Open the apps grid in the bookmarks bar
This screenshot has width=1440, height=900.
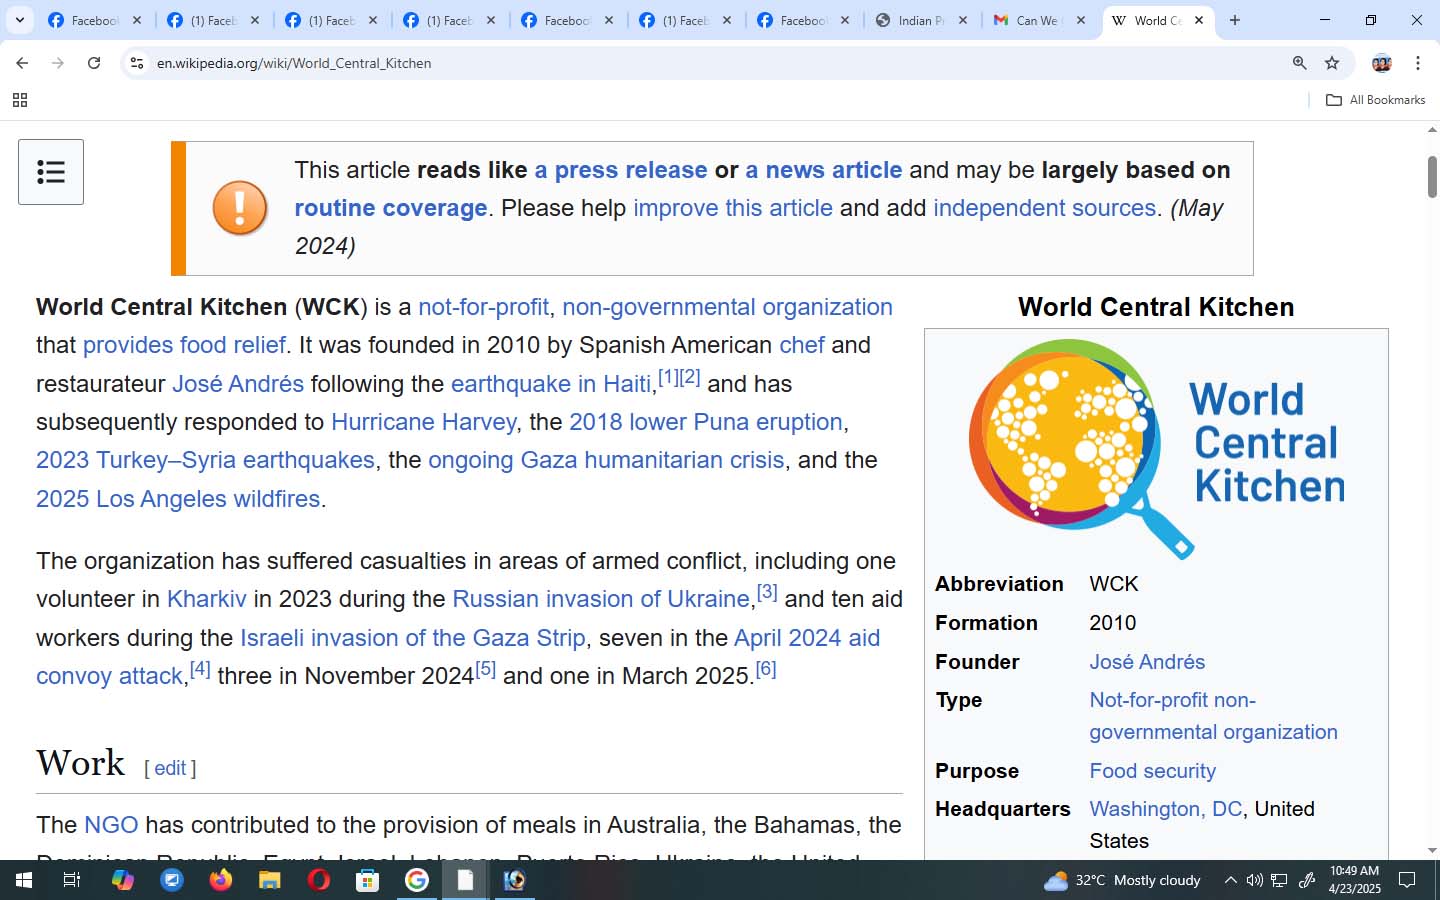[19, 100]
